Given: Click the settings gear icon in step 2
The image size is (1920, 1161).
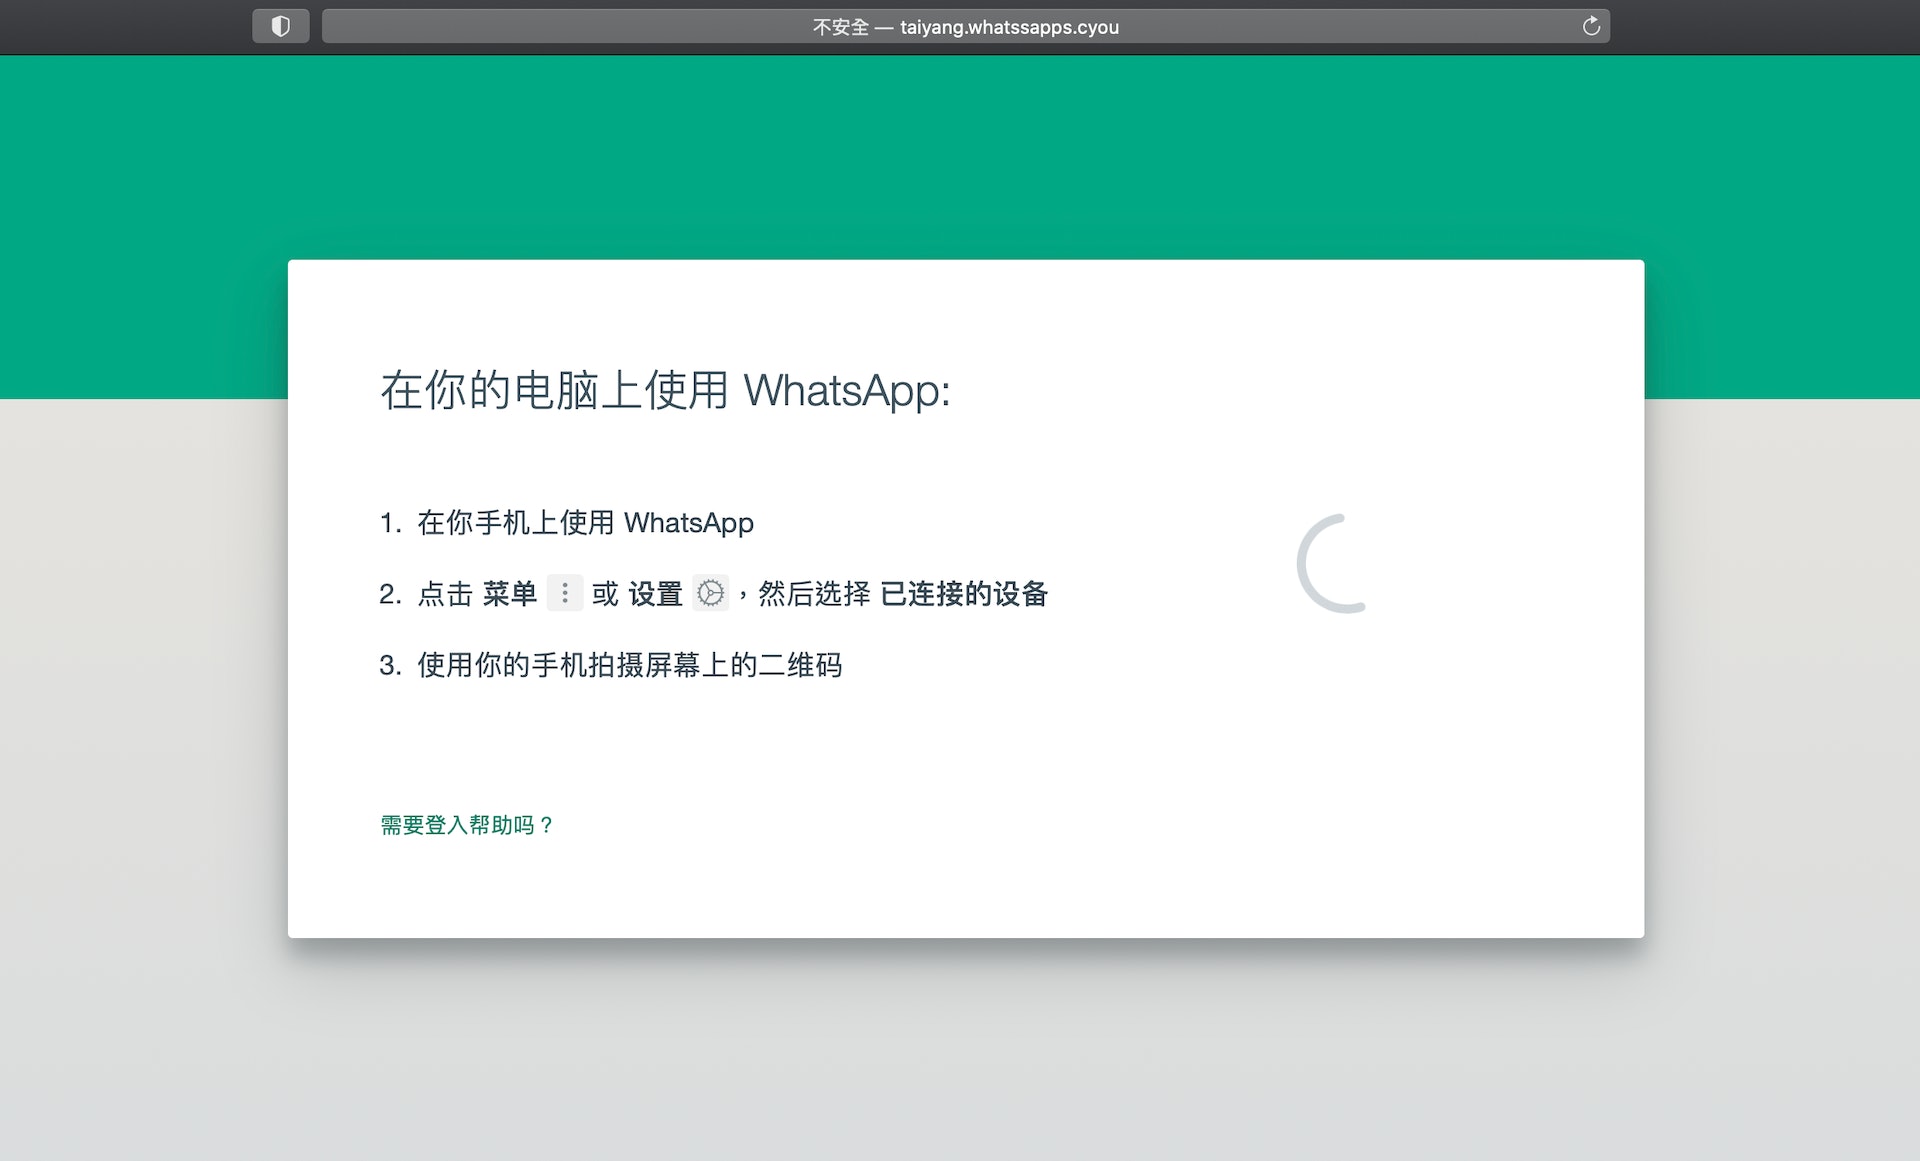Looking at the screenshot, I should 710,593.
